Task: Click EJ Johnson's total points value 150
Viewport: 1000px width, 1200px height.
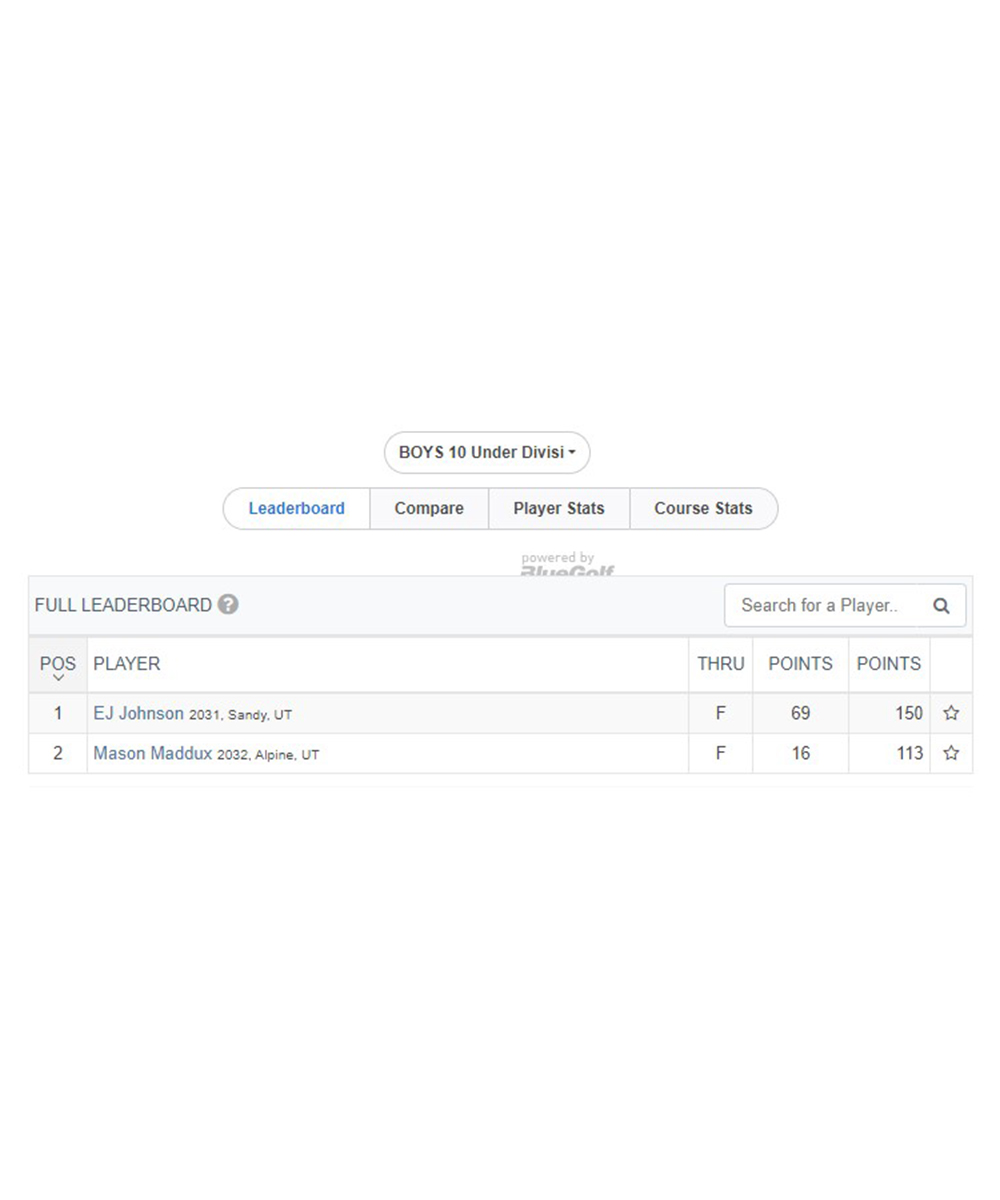Action: coord(909,714)
